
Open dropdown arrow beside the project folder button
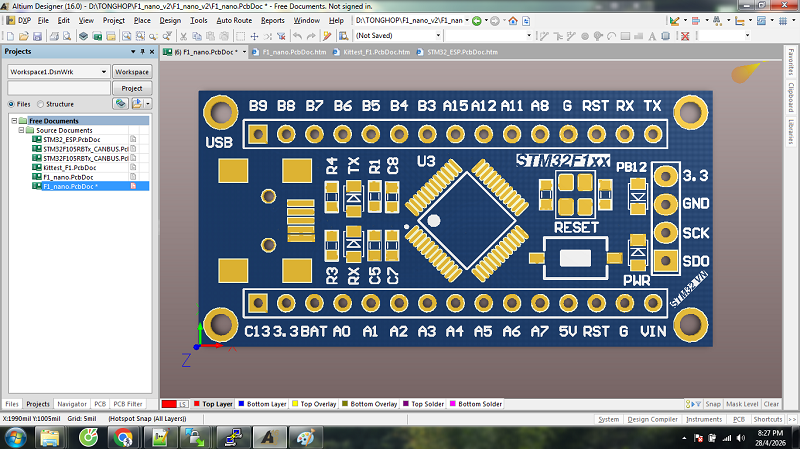pos(148,104)
